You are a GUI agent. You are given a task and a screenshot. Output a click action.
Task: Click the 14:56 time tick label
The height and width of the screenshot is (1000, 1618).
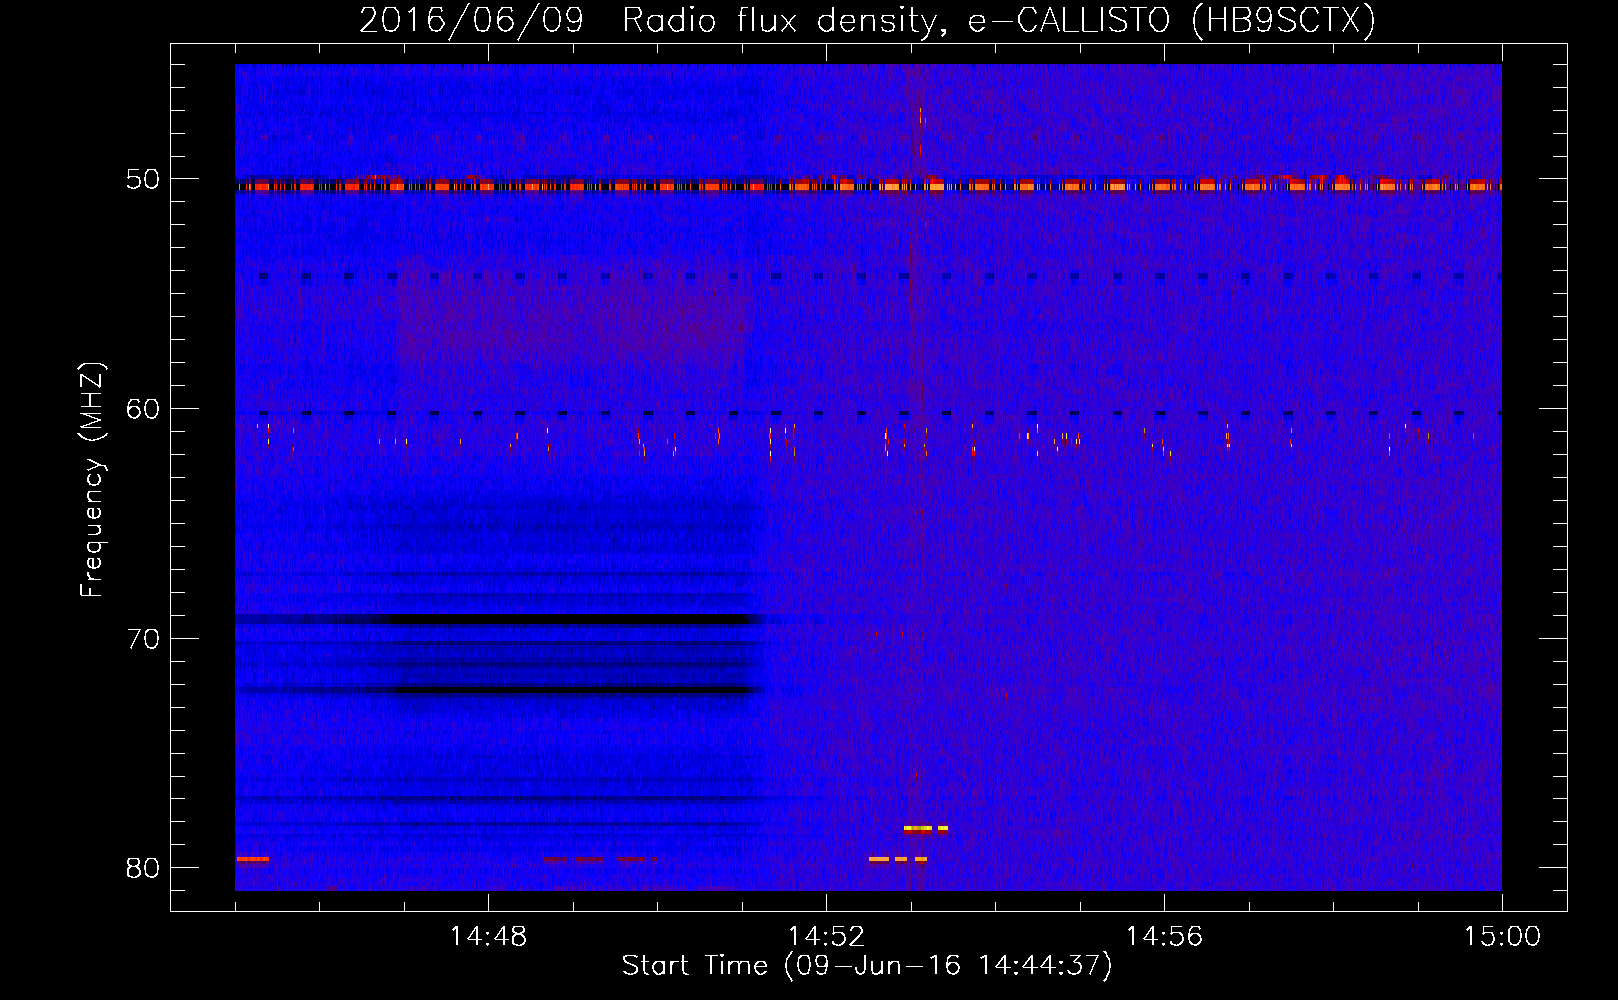coord(1164,937)
